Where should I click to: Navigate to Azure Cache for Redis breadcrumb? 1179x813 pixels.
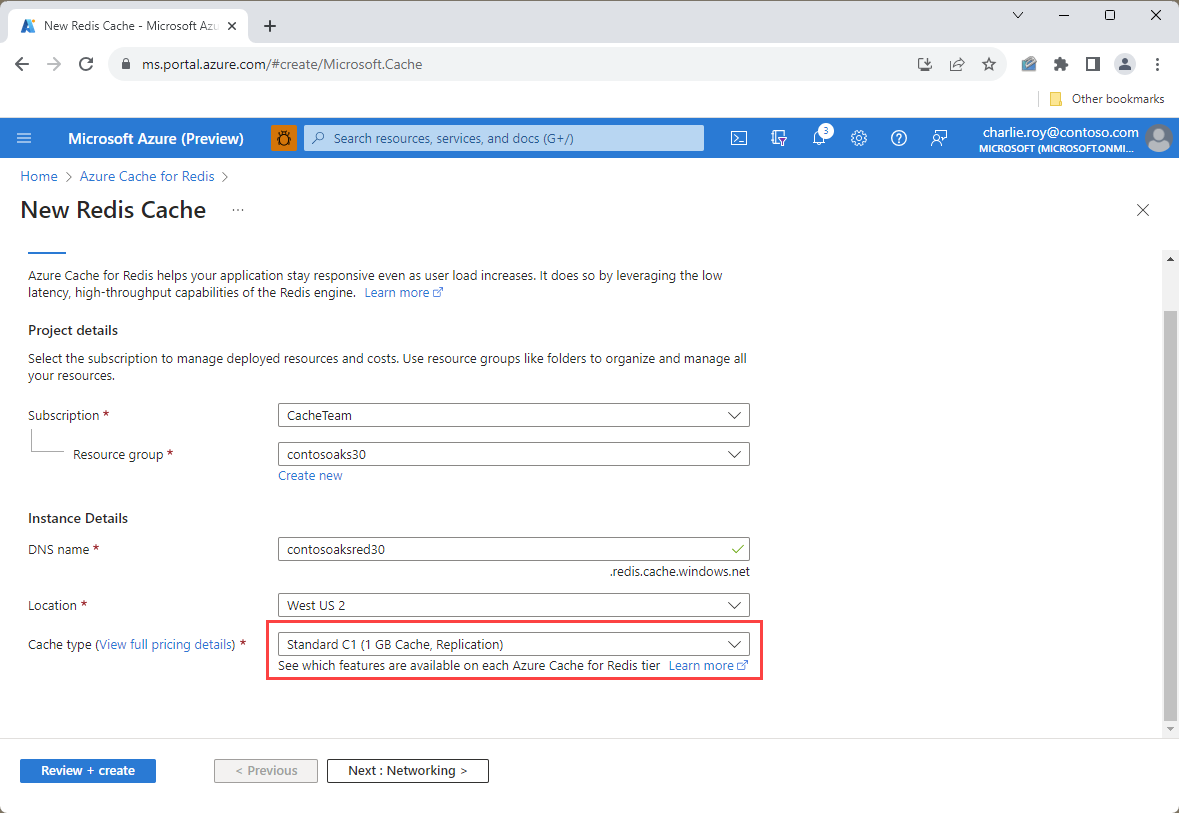point(146,176)
